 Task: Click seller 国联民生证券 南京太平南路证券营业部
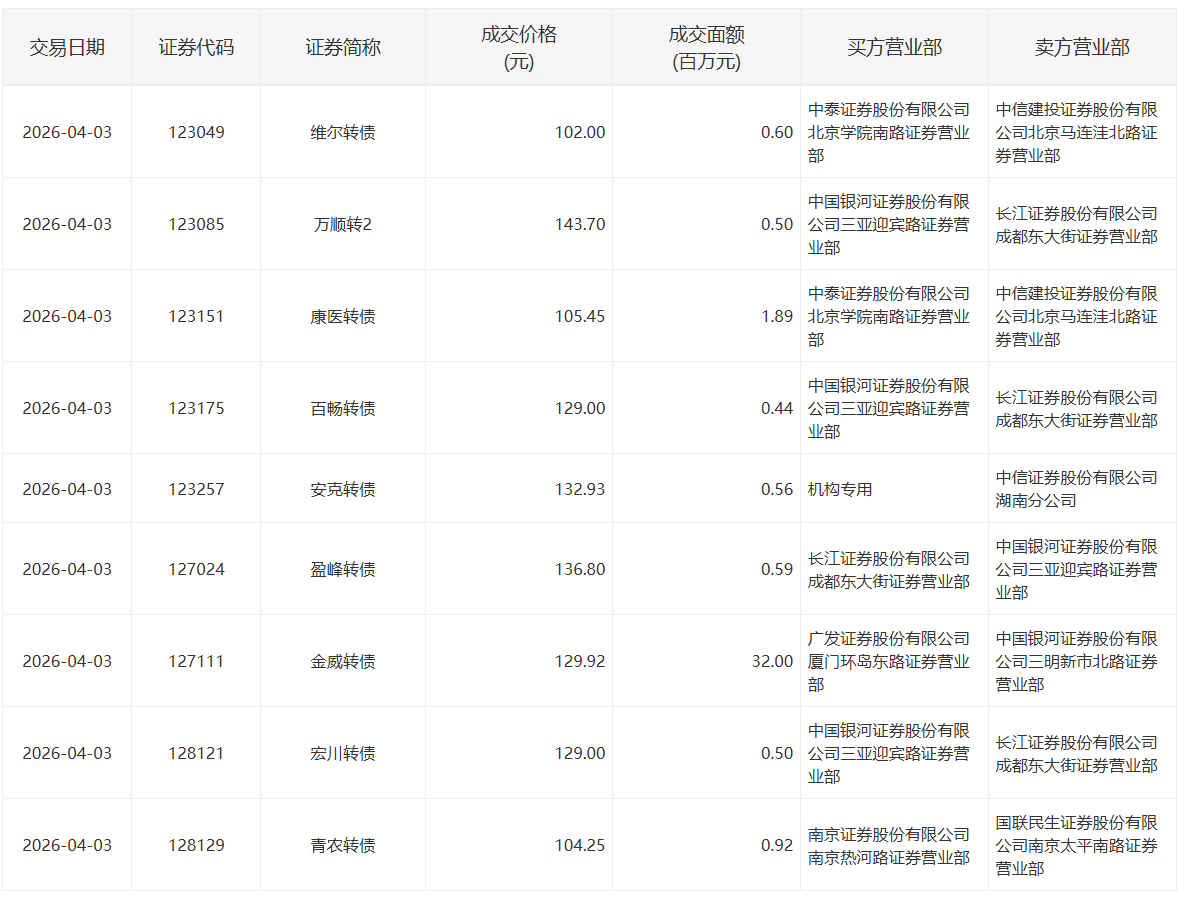coord(1076,846)
